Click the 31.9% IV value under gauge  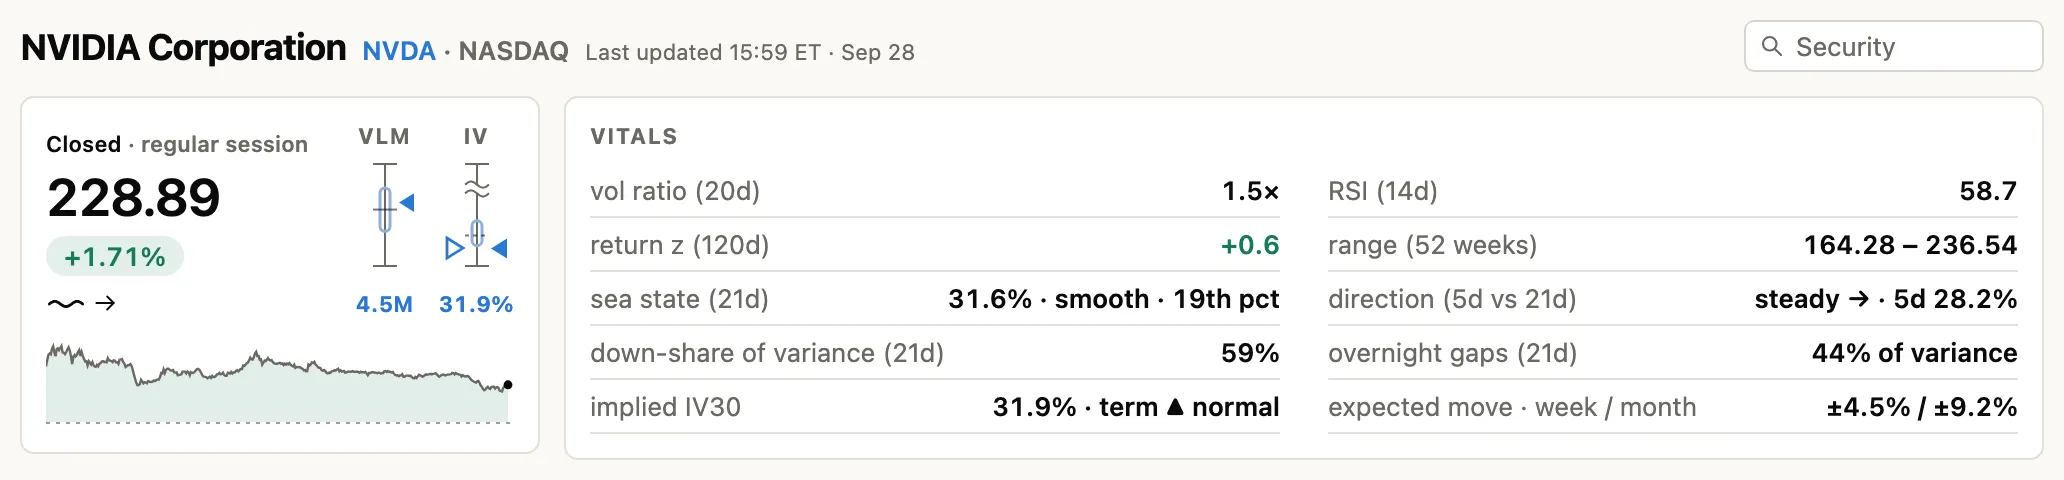[x=476, y=304]
